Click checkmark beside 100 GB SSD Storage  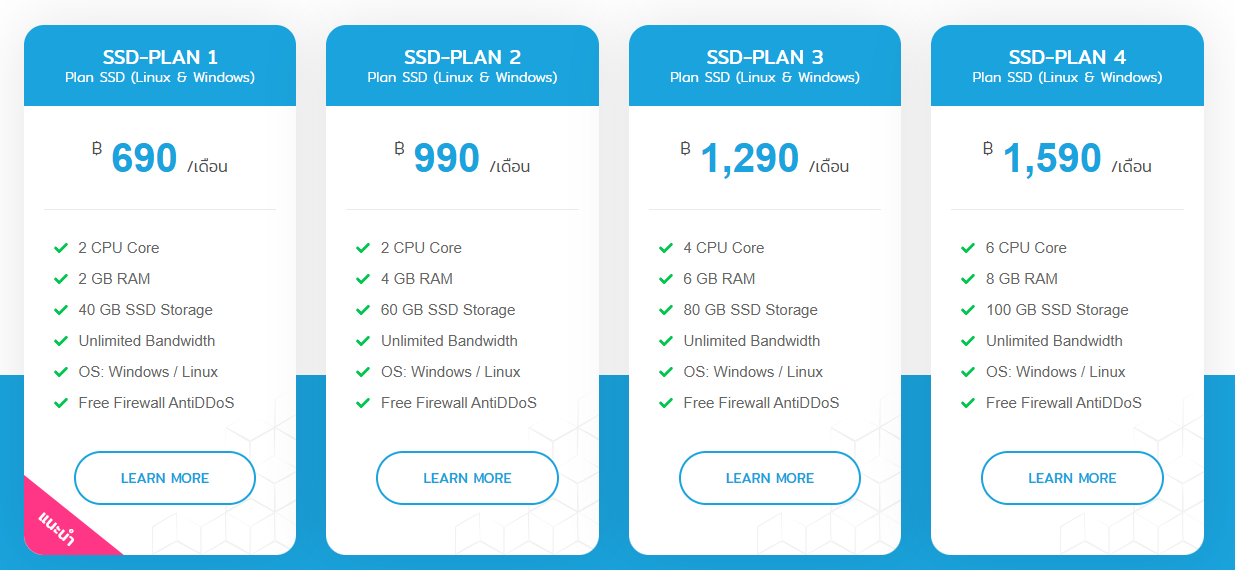pyautogui.click(x=968, y=310)
